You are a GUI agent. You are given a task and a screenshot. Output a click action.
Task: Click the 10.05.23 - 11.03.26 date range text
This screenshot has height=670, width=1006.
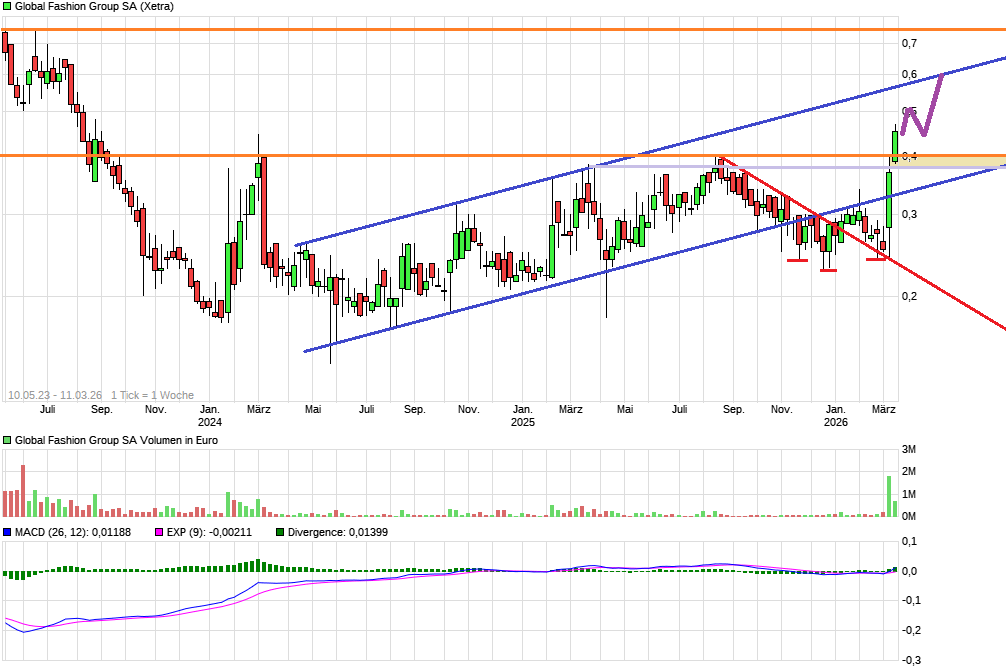[x=54, y=395]
